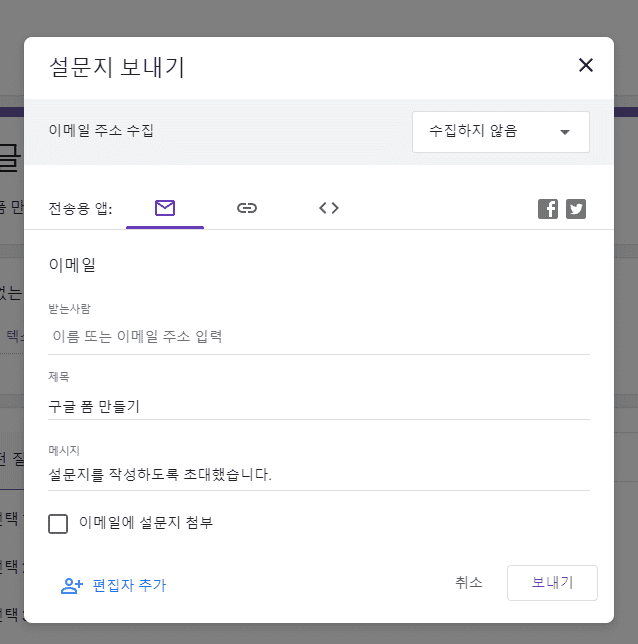This screenshot has width=638, height=644.
Task: Click the 편집자 추가 link
Action: pyautogui.click(x=113, y=585)
